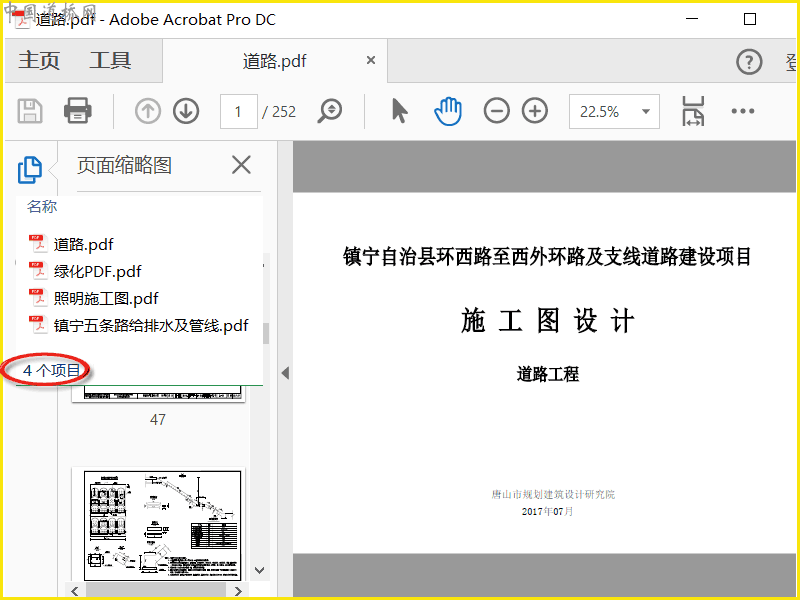Zoom out with the minus button
This screenshot has height=600, width=800.
pos(497,111)
